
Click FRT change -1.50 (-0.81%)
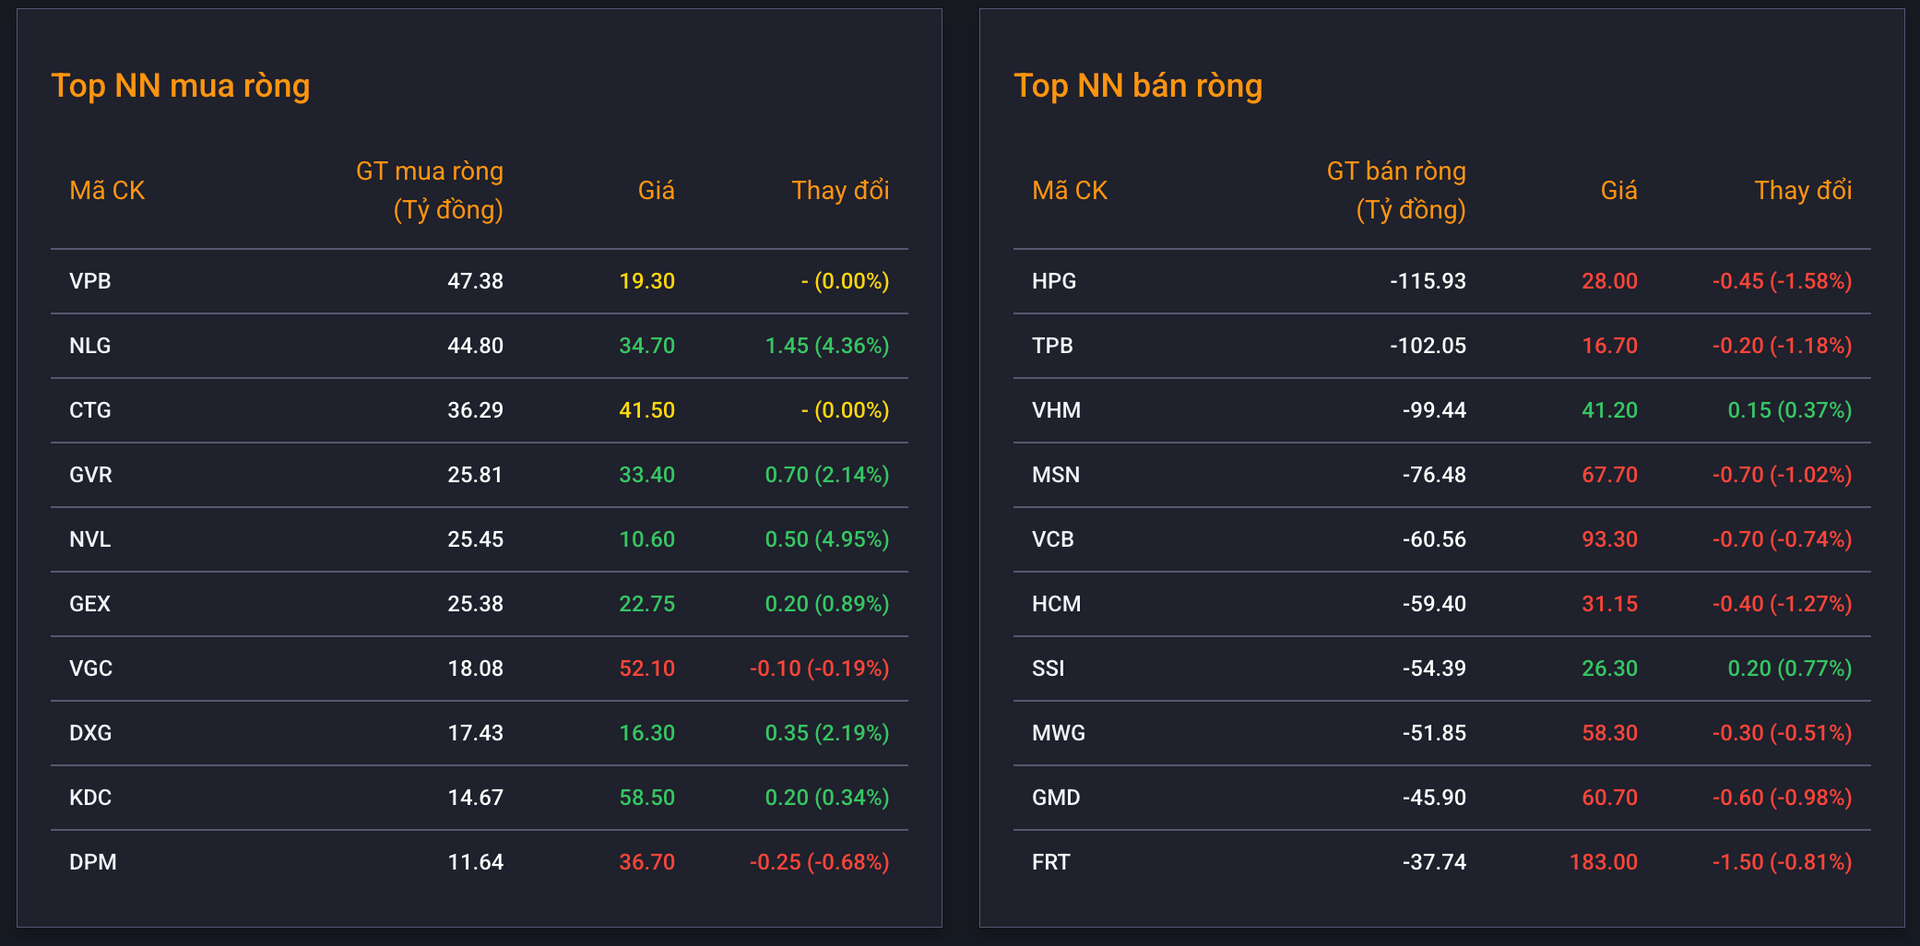[1782, 862]
